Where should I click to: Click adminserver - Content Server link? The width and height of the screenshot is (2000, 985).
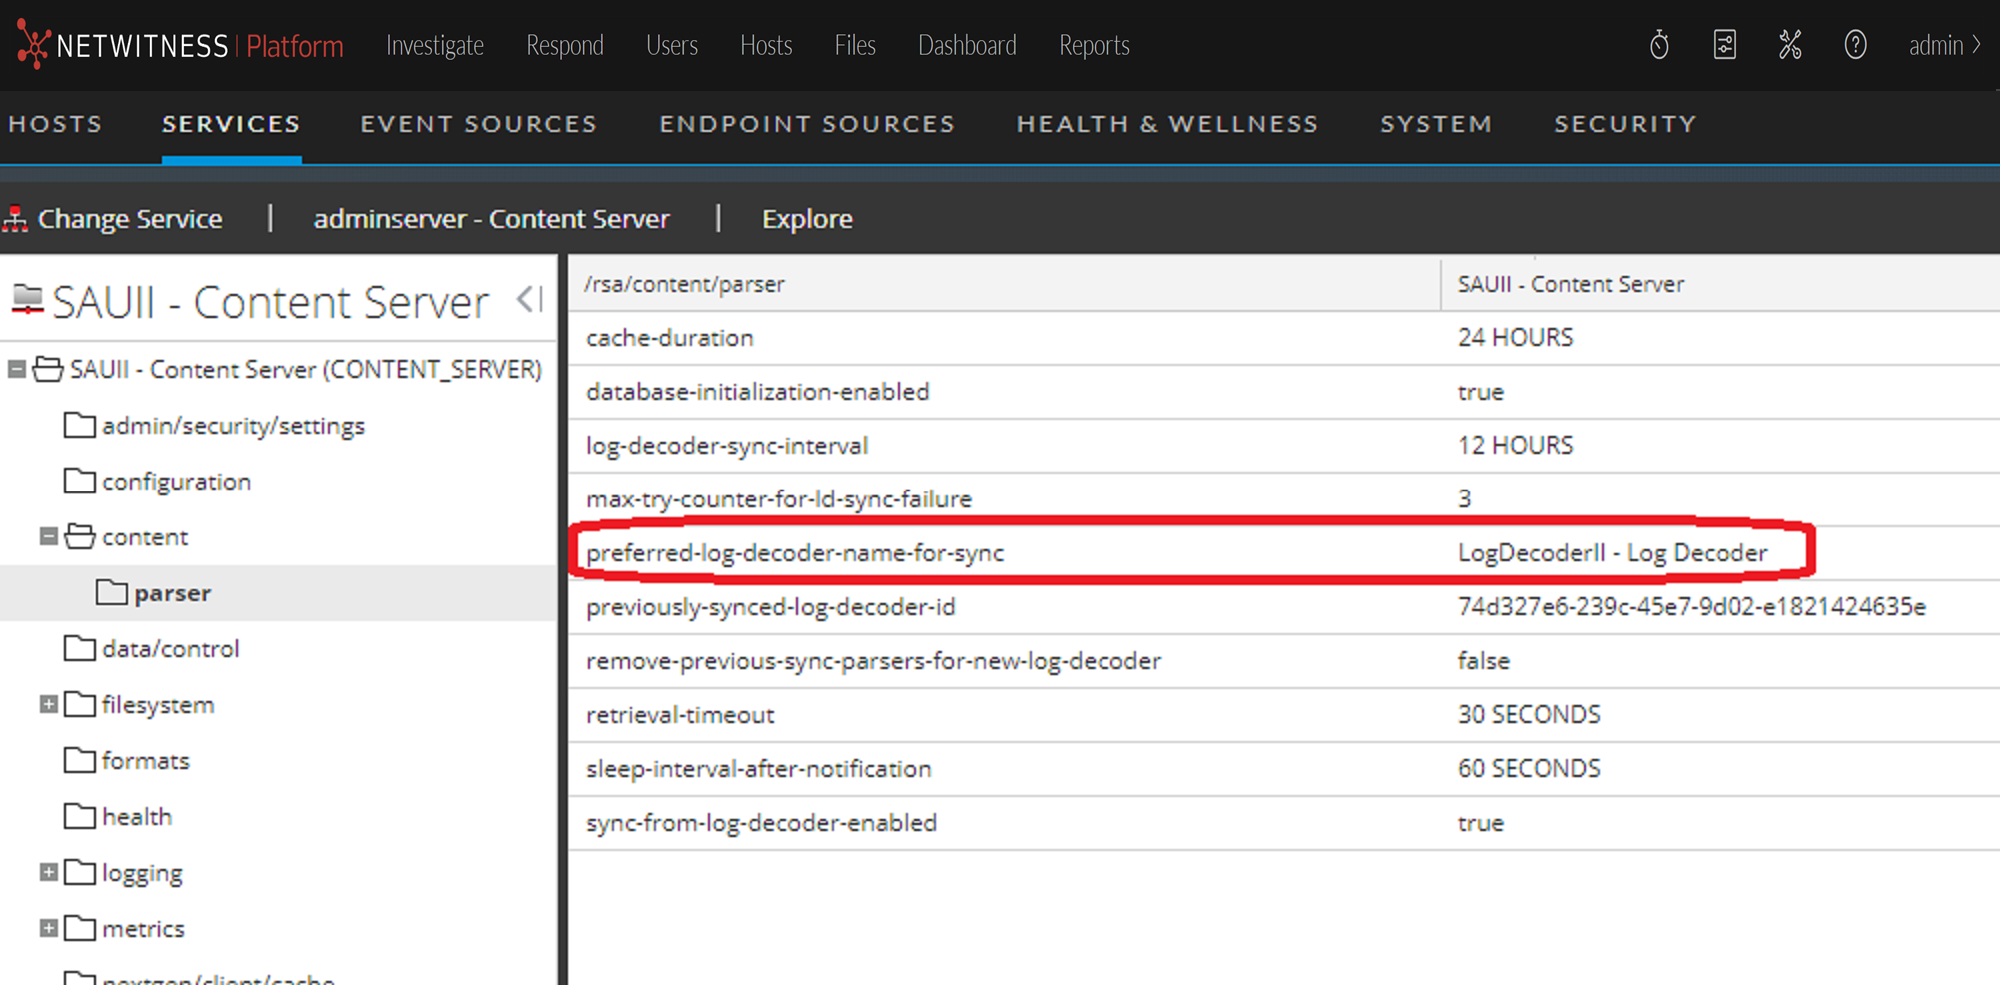point(491,218)
